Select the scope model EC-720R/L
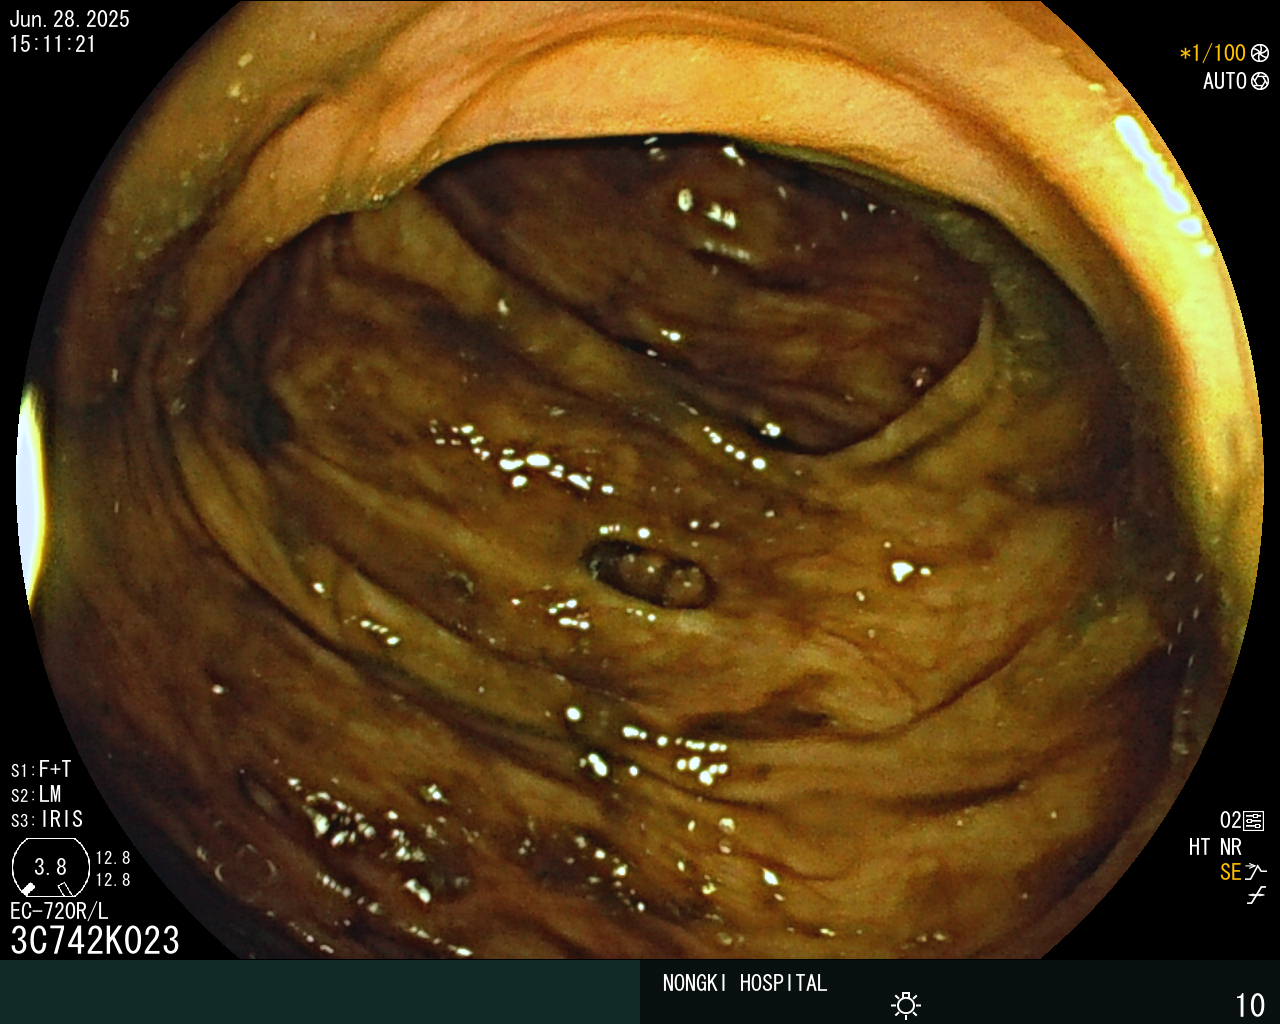The width and height of the screenshot is (1280, 1024). pyautogui.click(x=59, y=911)
